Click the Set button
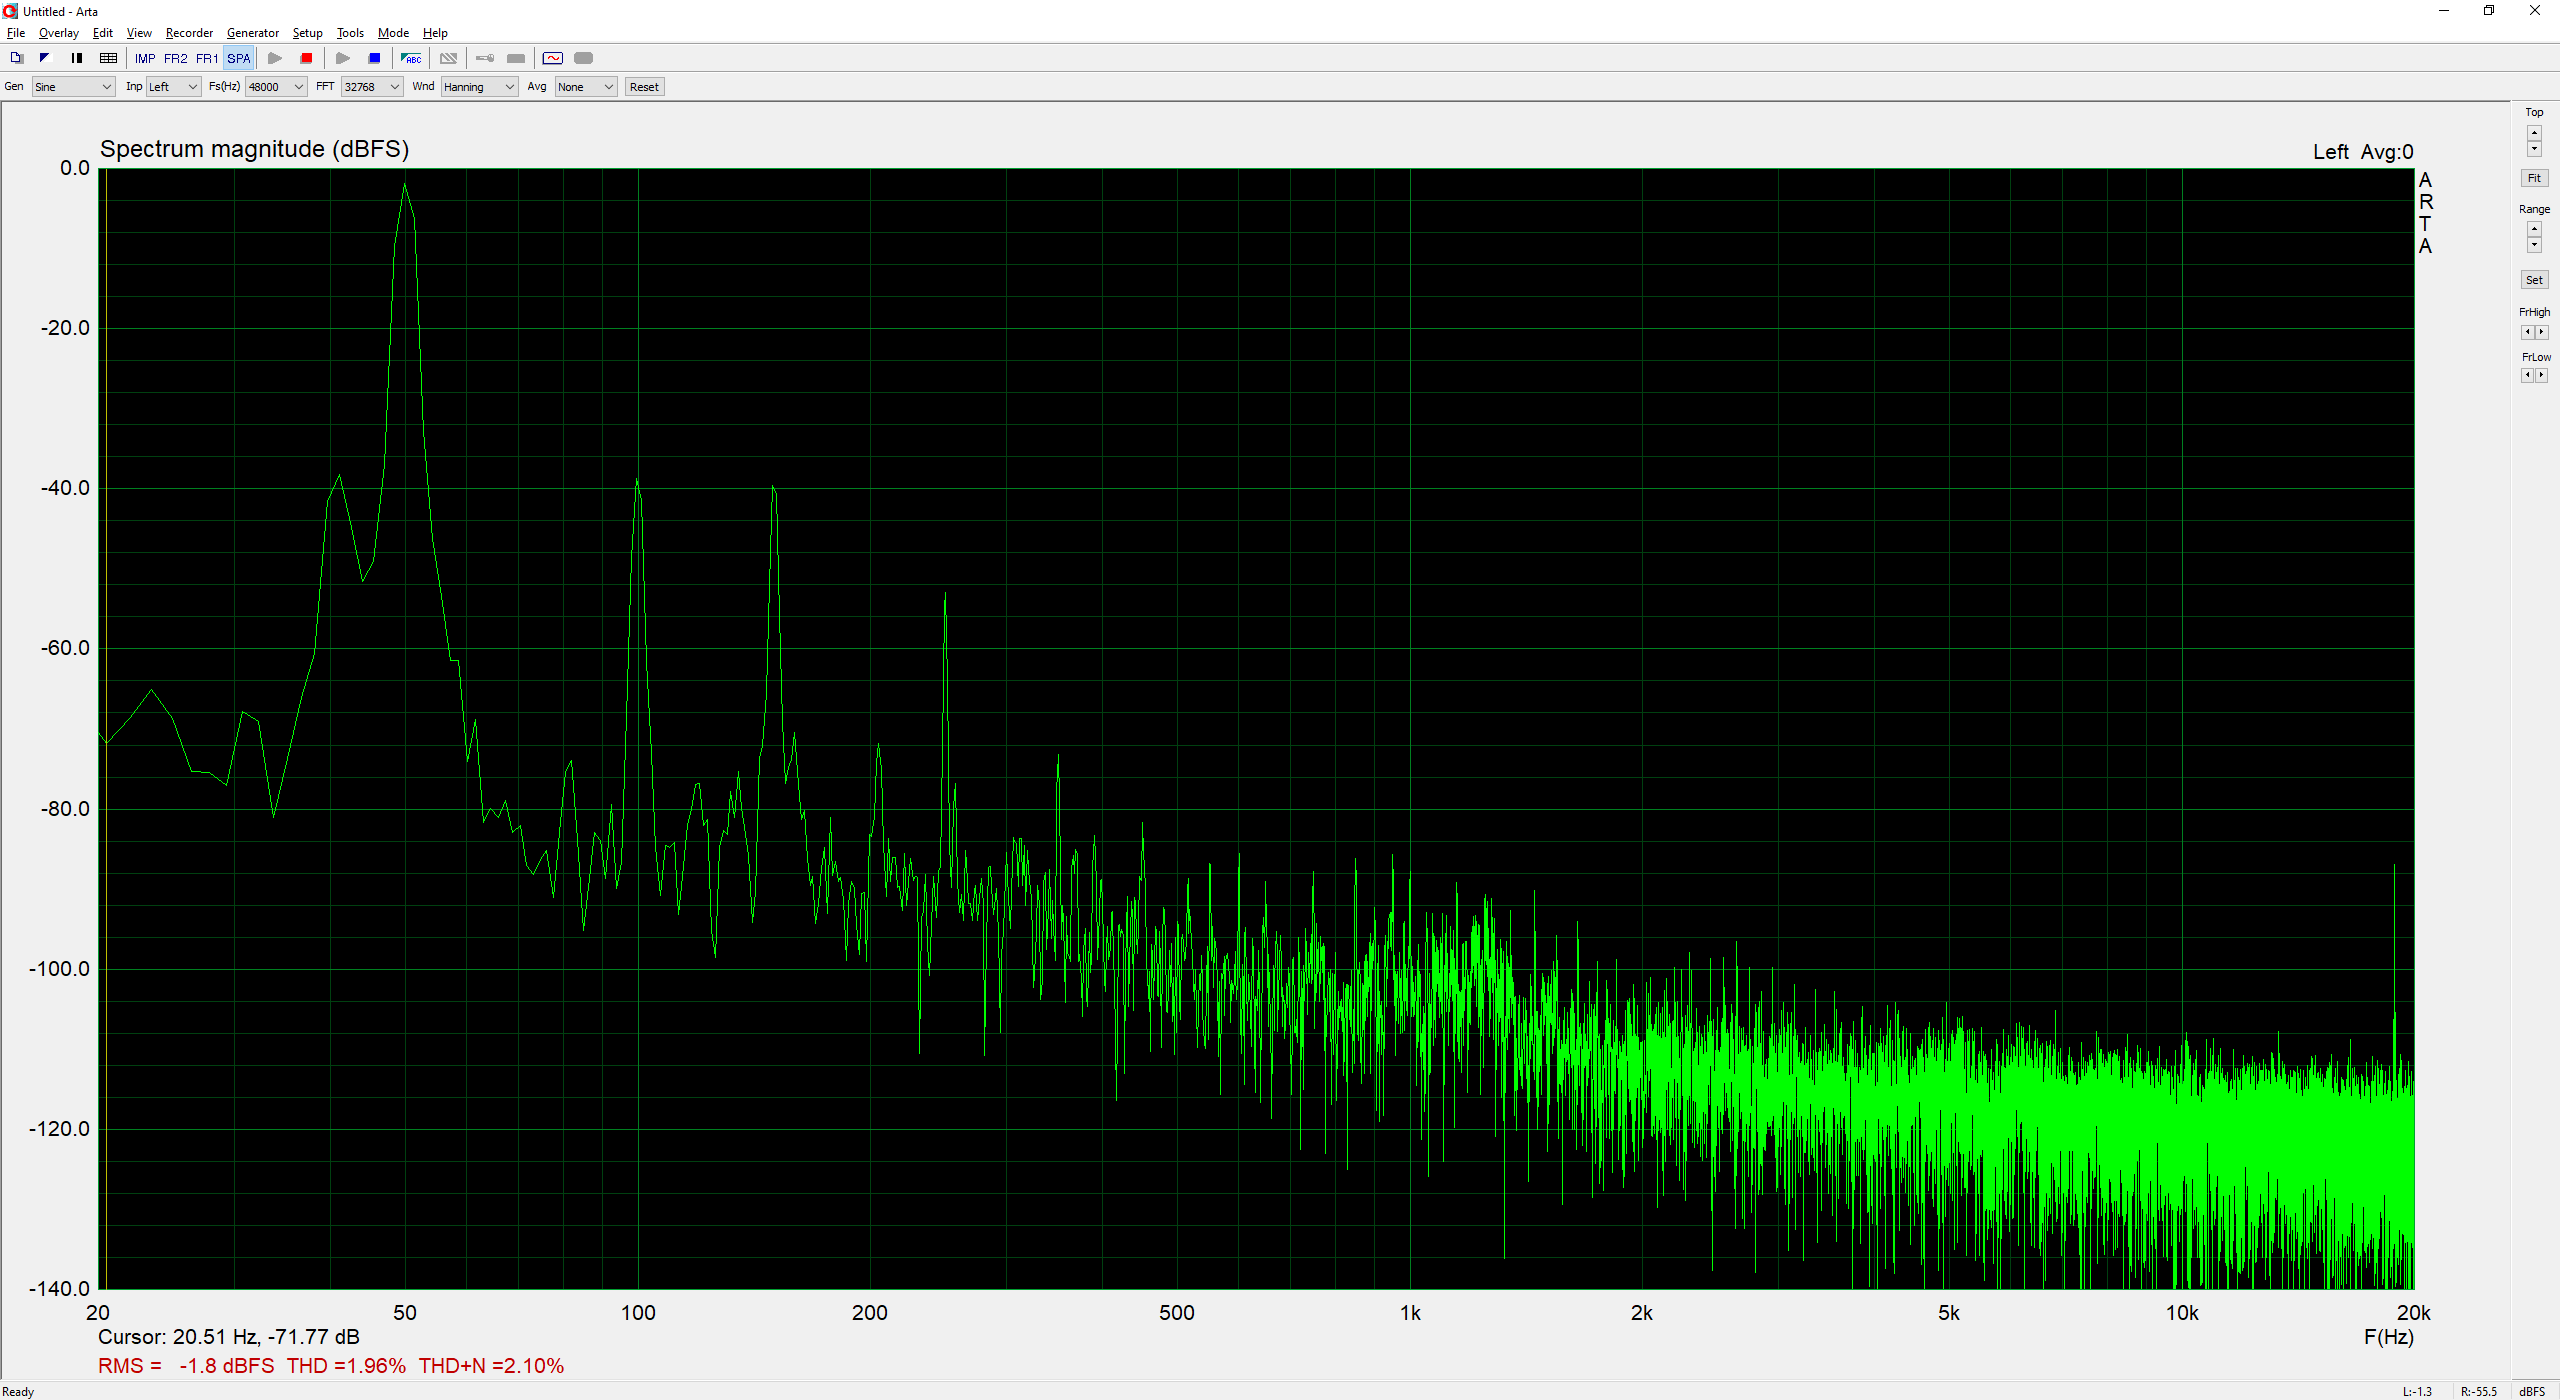This screenshot has height=1400, width=2560. click(2534, 280)
